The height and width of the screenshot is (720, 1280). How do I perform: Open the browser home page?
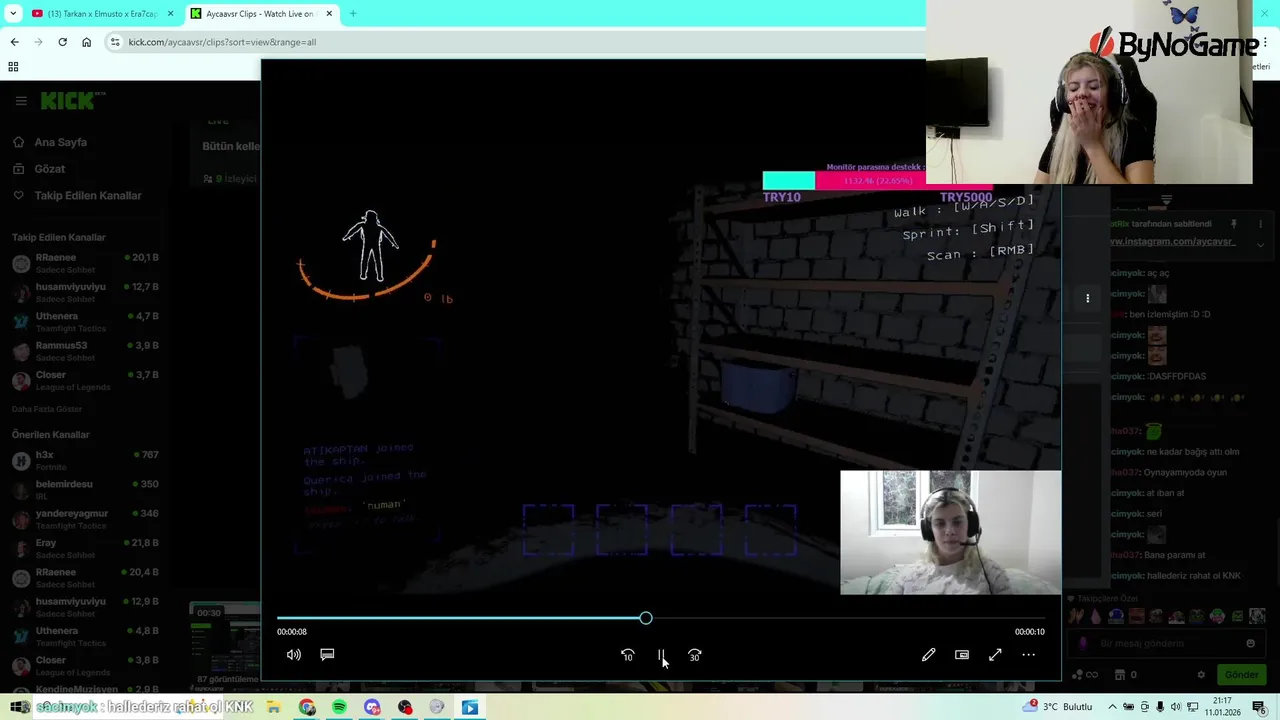click(86, 42)
